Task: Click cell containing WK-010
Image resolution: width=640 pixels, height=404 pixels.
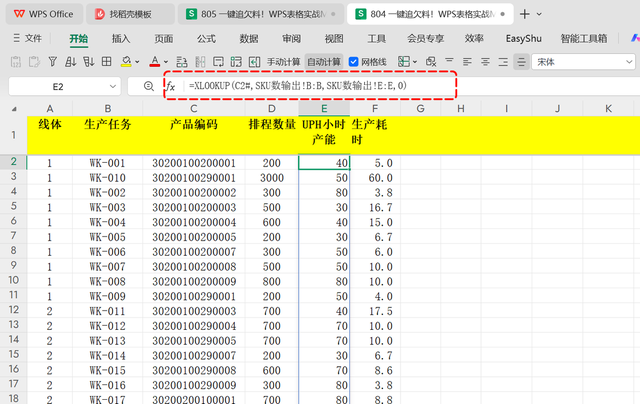Action: 108,178
